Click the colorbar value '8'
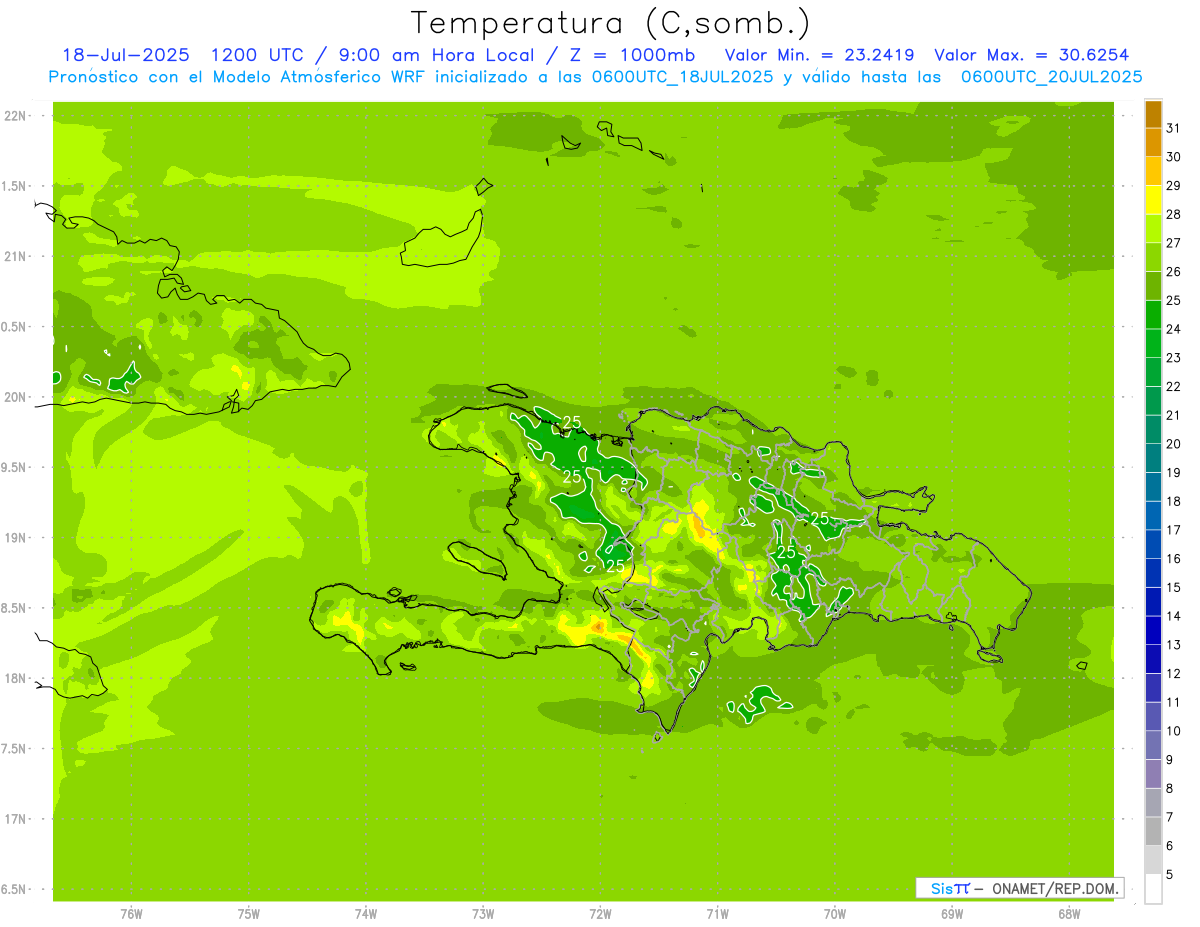This screenshot has width=1200, height=927. [x=1169, y=788]
